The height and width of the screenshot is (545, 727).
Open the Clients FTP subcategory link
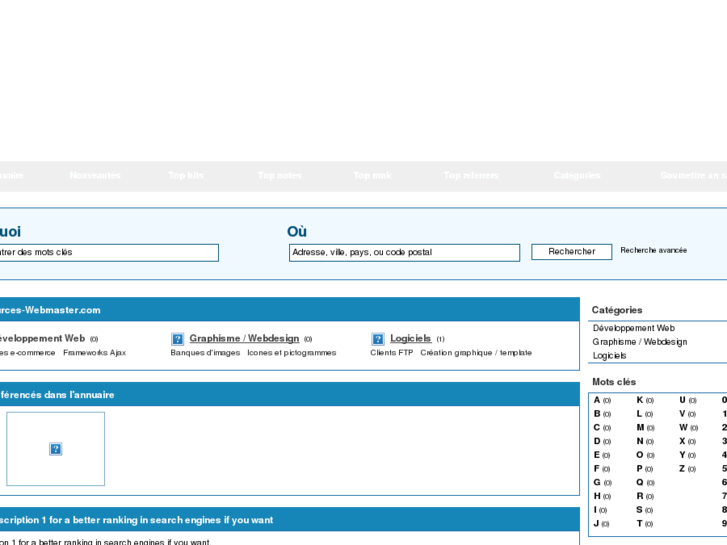coord(391,353)
